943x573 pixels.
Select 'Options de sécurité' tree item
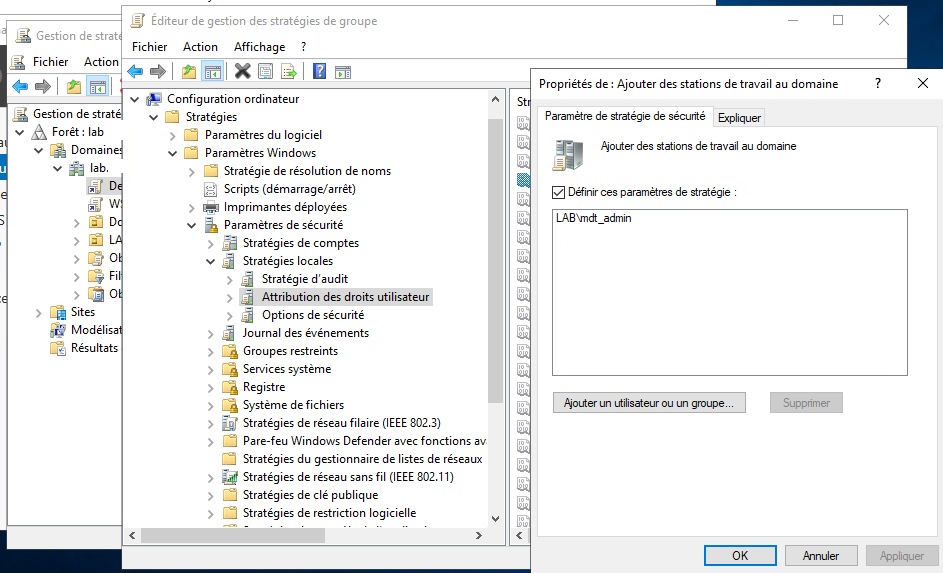click(313, 315)
